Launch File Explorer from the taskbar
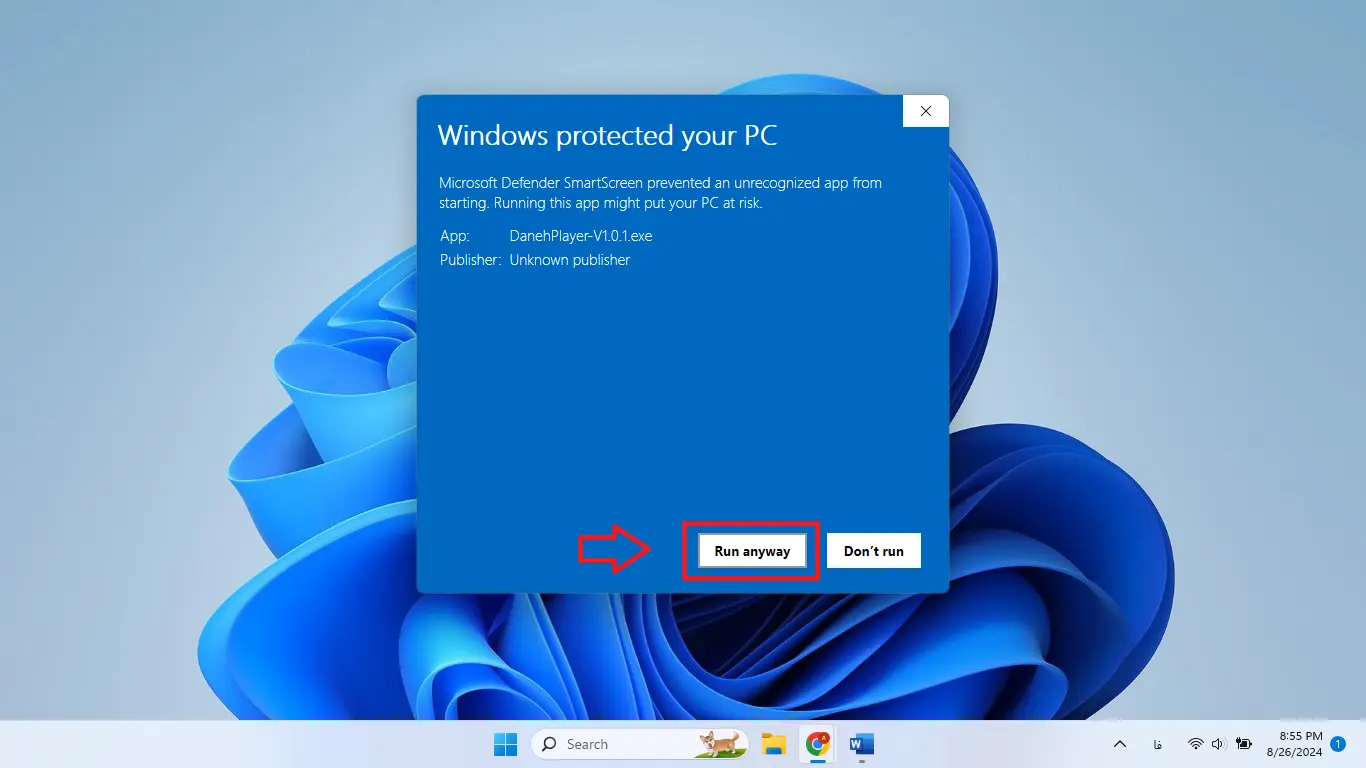Viewport: 1366px width, 768px height. tap(773, 744)
